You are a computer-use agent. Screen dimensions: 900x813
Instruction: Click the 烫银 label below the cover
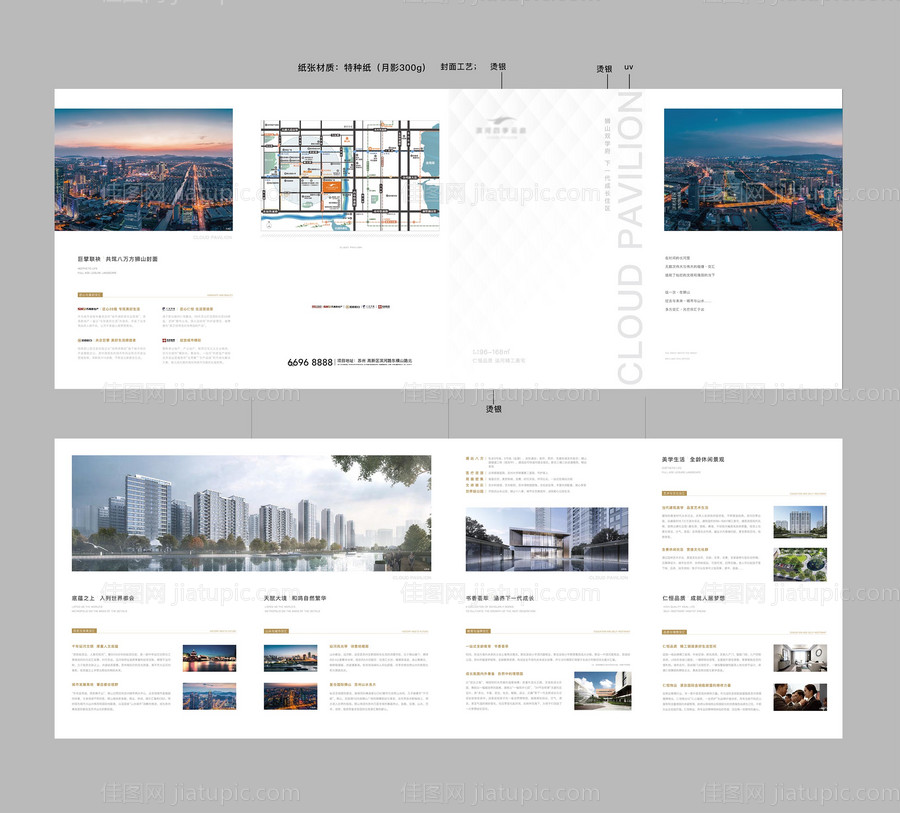[x=494, y=409]
